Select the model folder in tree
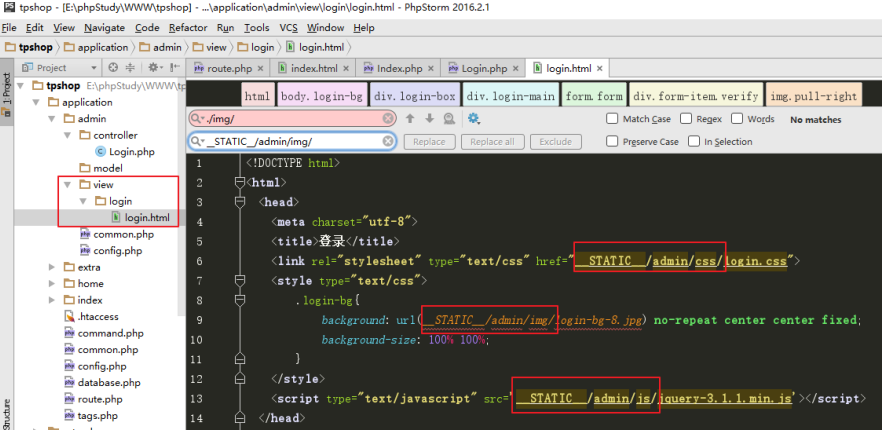The height and width of the screenshot is (434, 886). coord(101,168)
